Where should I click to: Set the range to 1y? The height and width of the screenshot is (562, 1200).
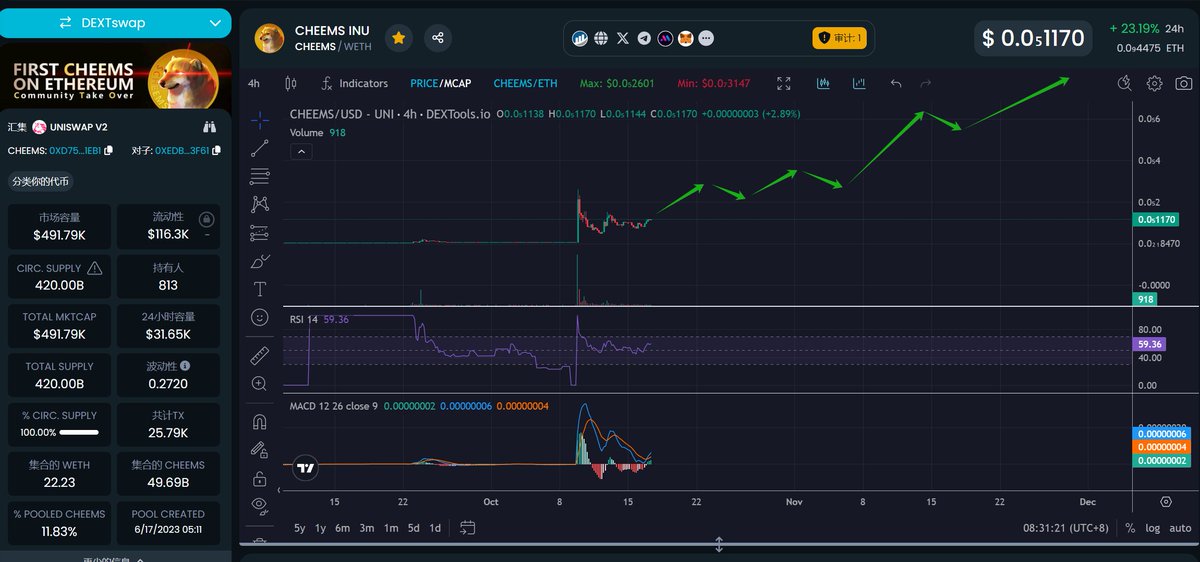pos(320,527)
